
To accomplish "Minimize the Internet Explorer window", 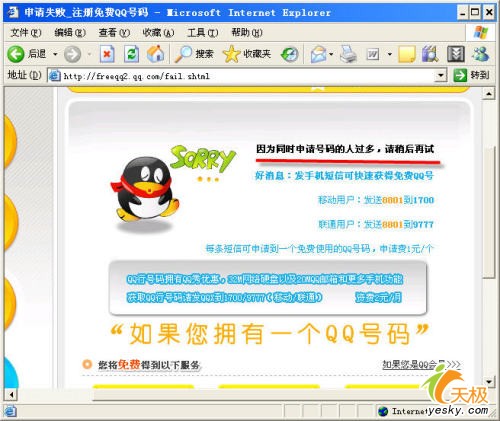I will point(462,13).
